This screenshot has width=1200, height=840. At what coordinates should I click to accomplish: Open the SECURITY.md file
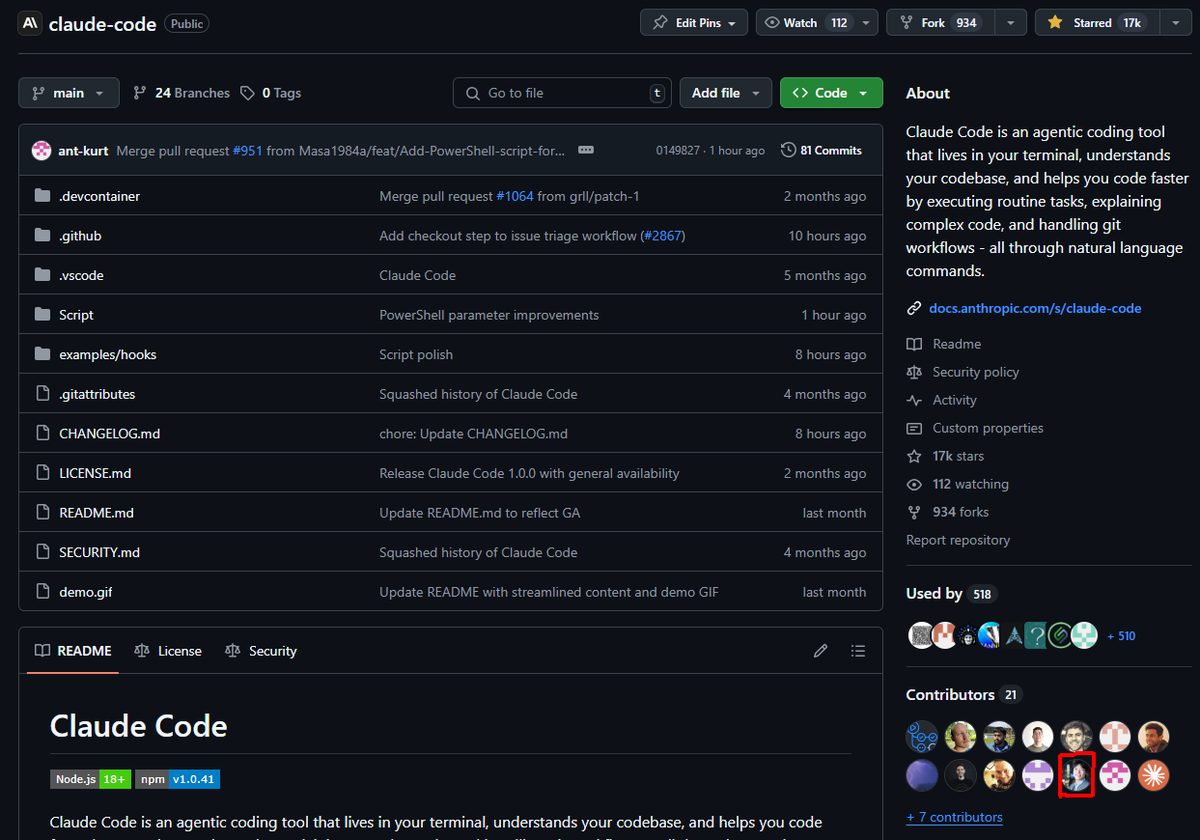click(99, 552)
